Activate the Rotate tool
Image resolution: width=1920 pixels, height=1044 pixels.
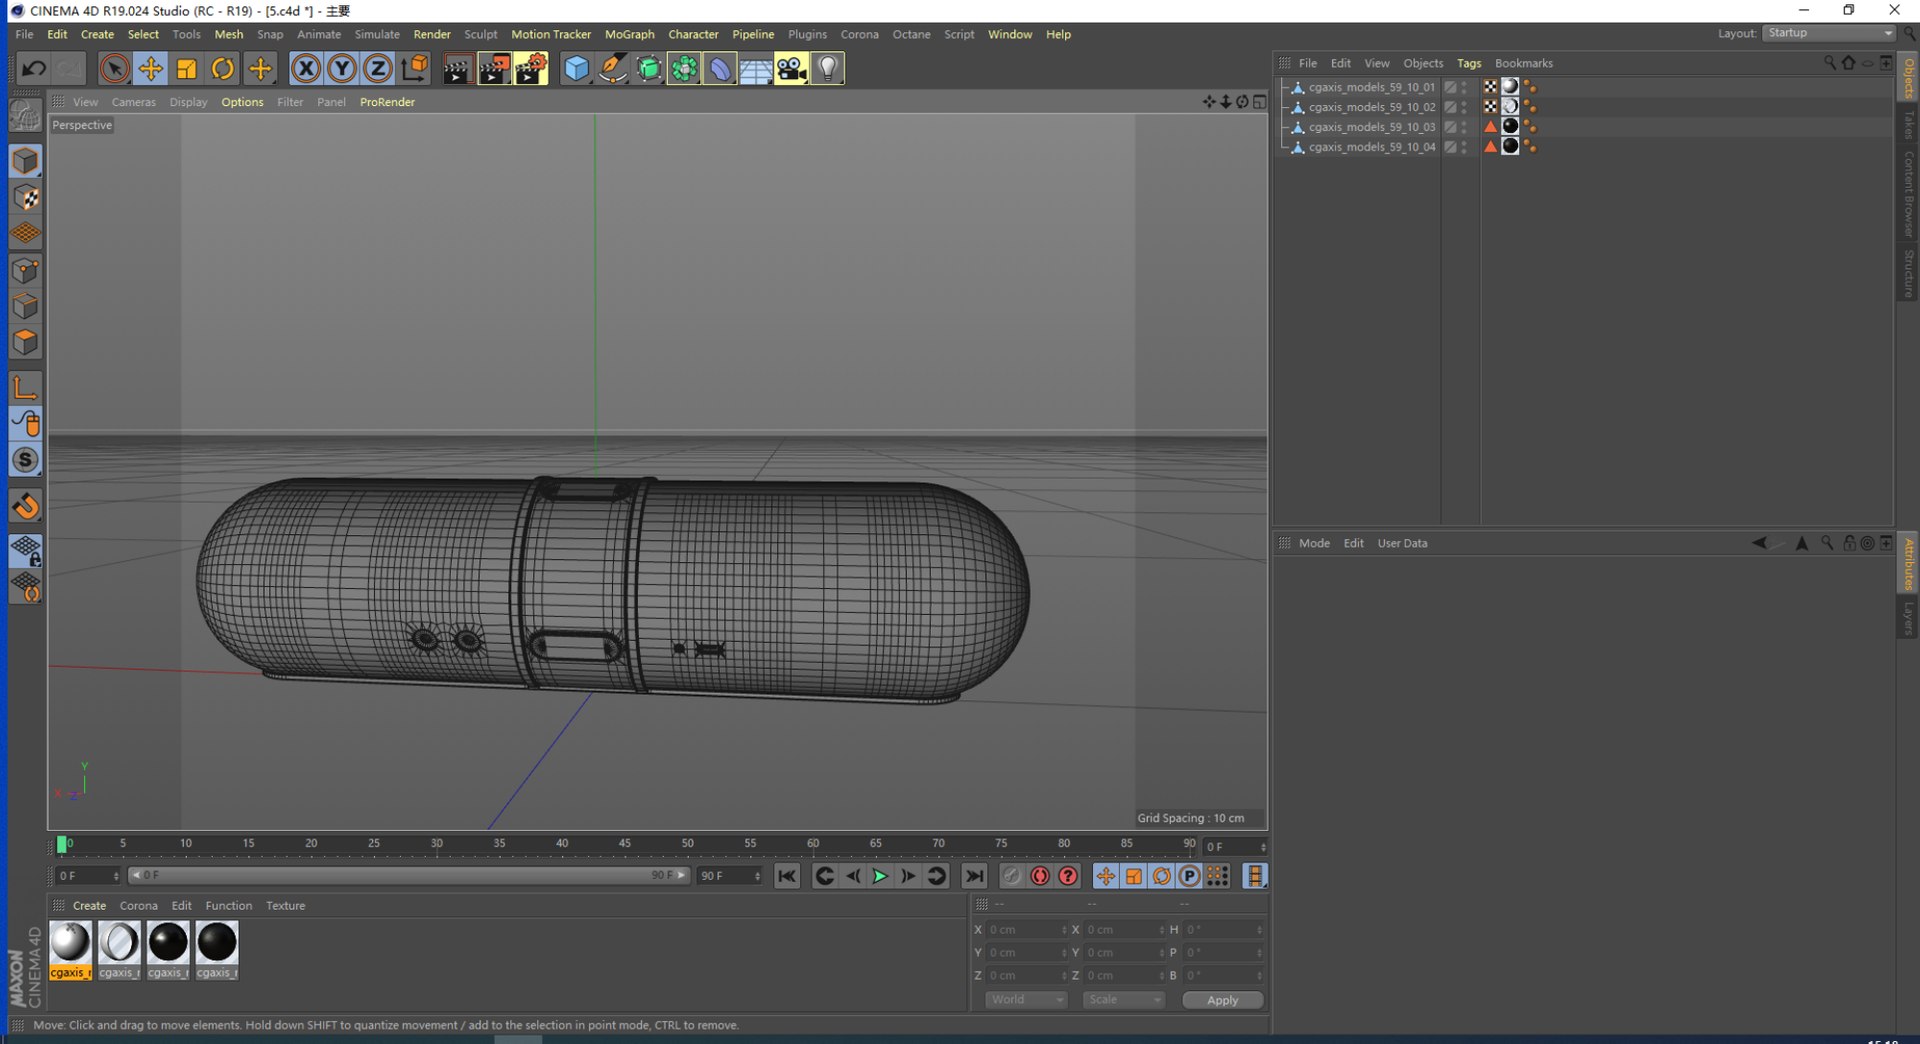click(x=223, y=69)
